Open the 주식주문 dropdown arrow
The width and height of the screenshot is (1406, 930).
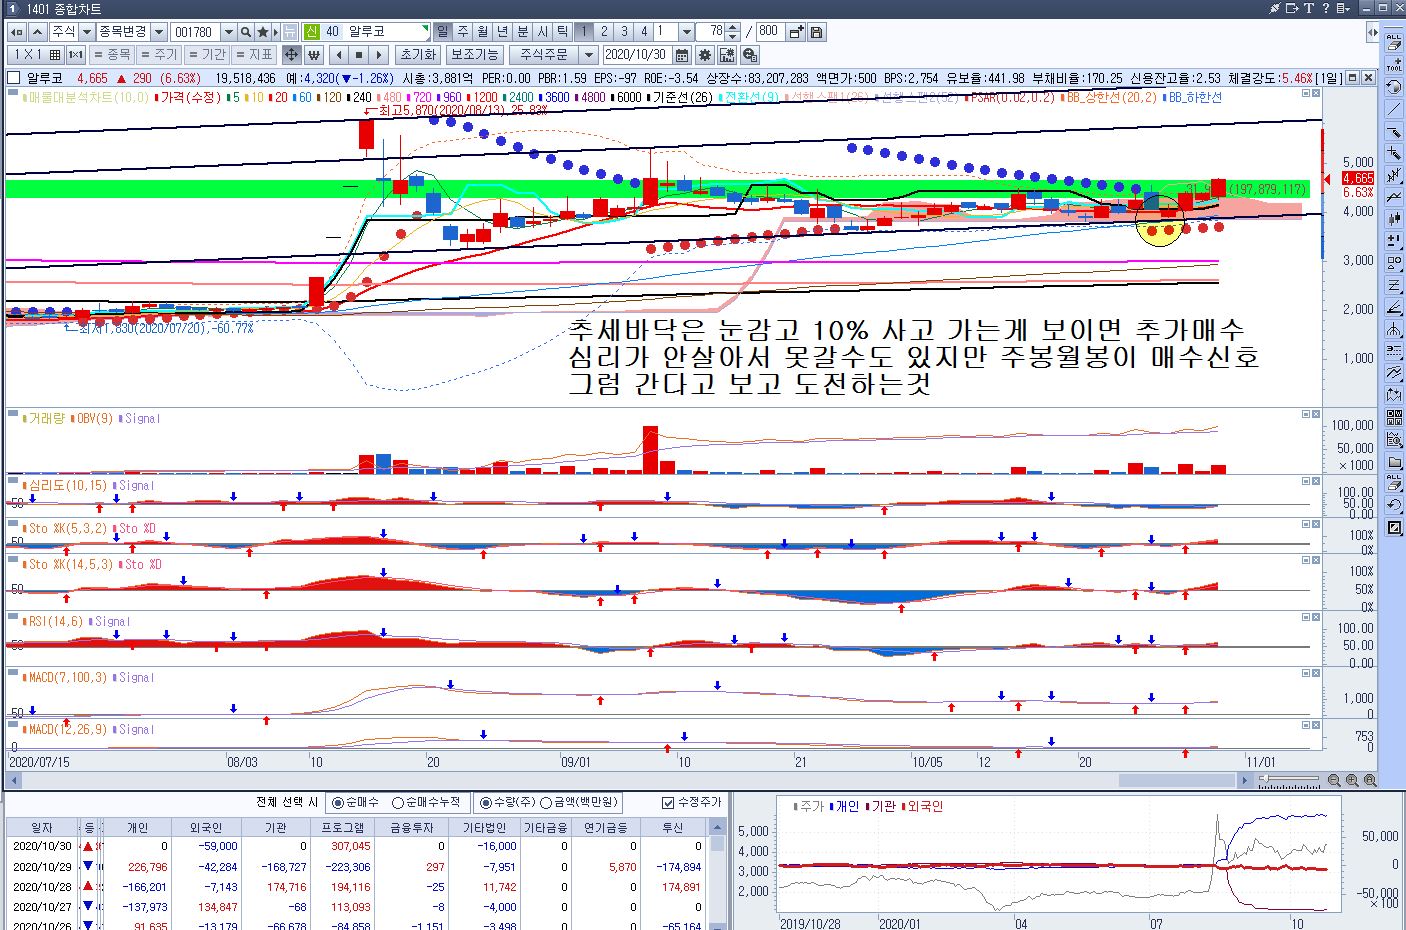pyautogui.click(x=589, y=55)
